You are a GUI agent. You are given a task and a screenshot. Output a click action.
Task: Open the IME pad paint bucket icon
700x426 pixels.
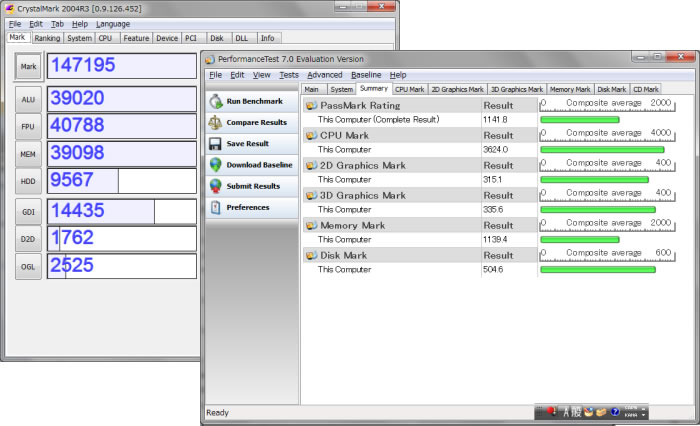588,412
